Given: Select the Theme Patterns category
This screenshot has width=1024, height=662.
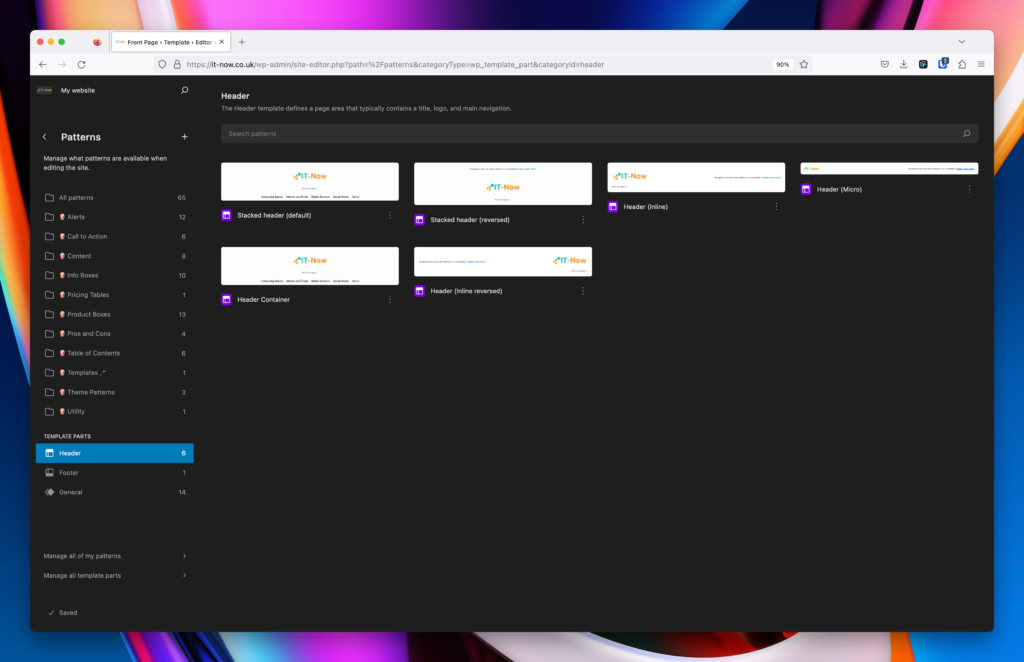Looking at the screenshot, I should click(115, 392).
